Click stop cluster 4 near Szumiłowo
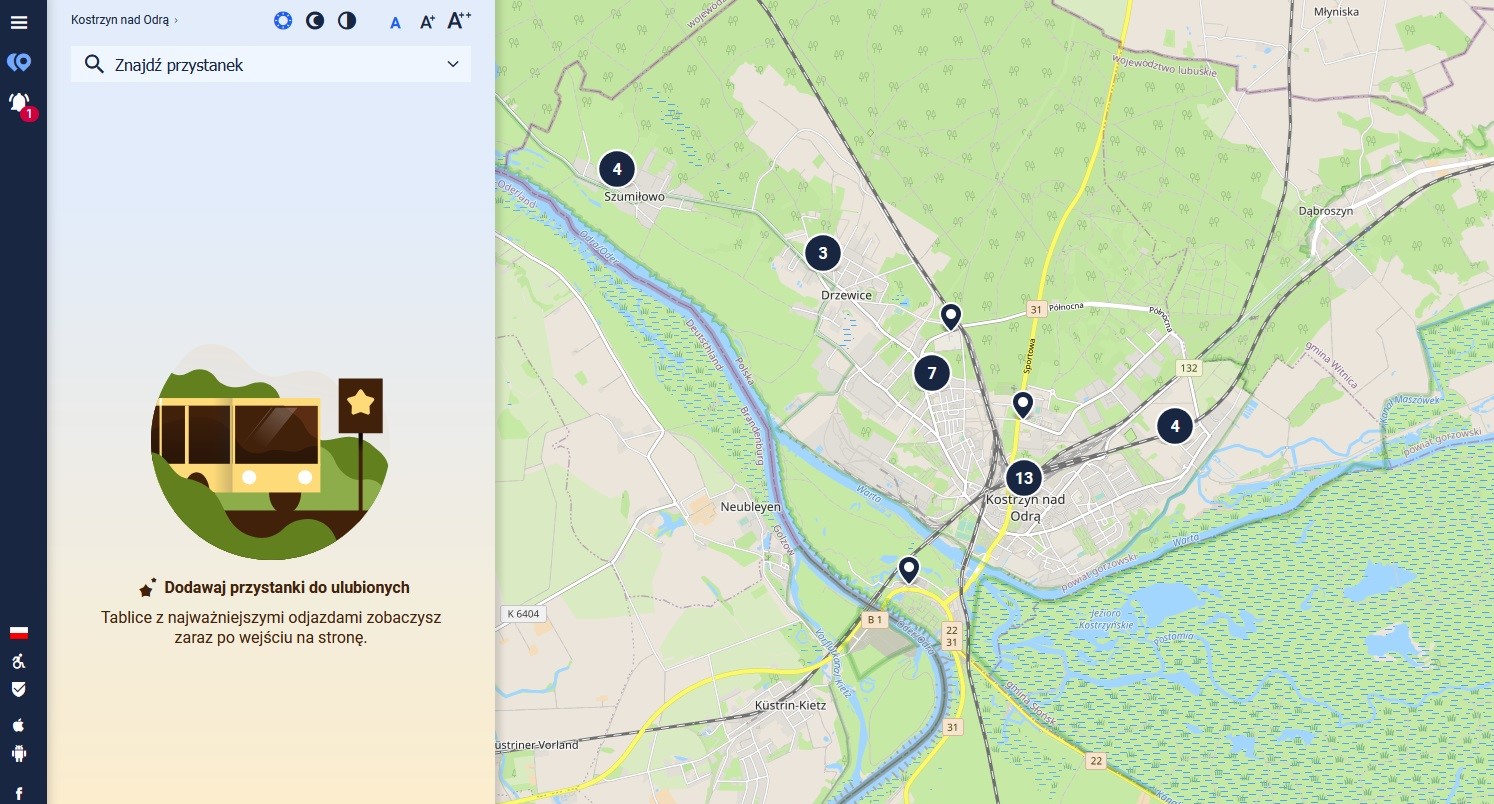 pyautogui.click(x=617, y=169)
